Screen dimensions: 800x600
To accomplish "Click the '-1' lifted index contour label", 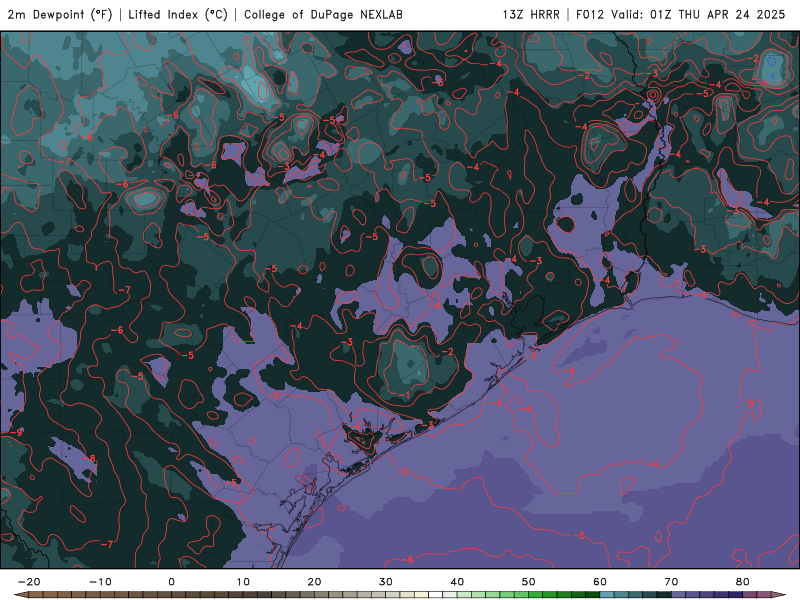I will tap(404, 395).
